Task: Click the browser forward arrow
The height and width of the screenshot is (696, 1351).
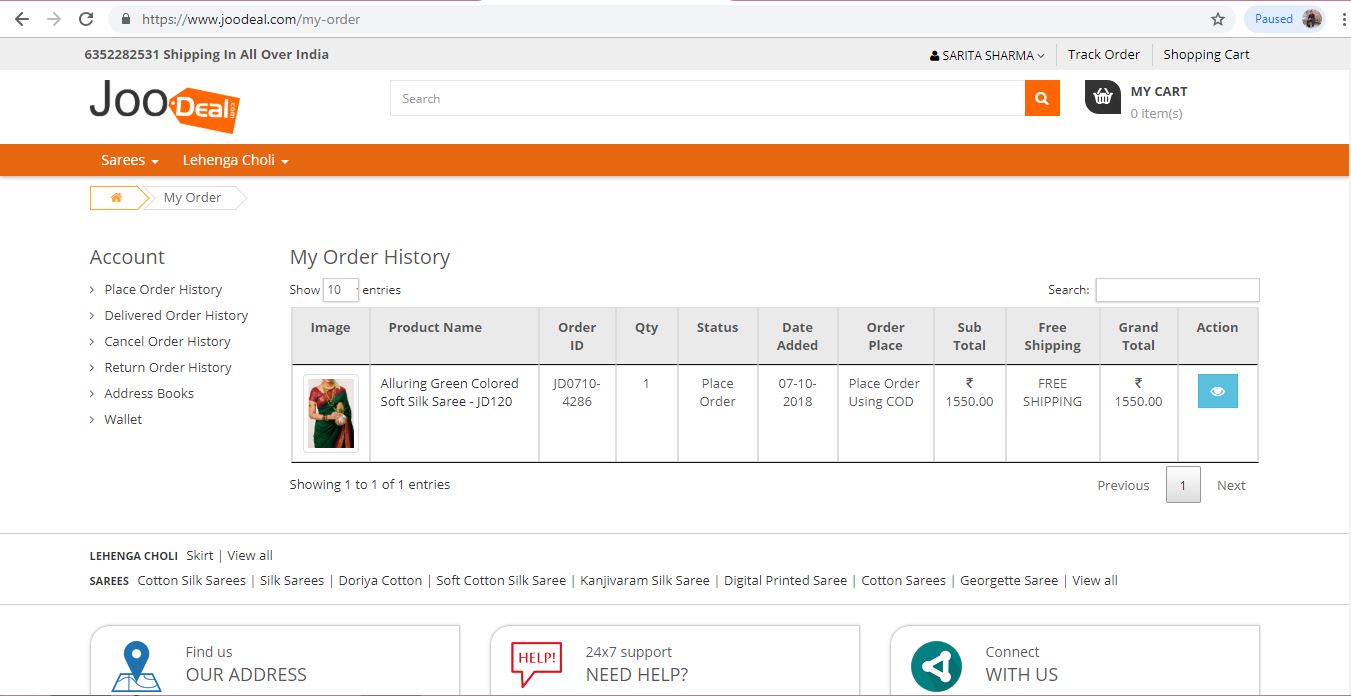Action: click(x=54, y=19)
